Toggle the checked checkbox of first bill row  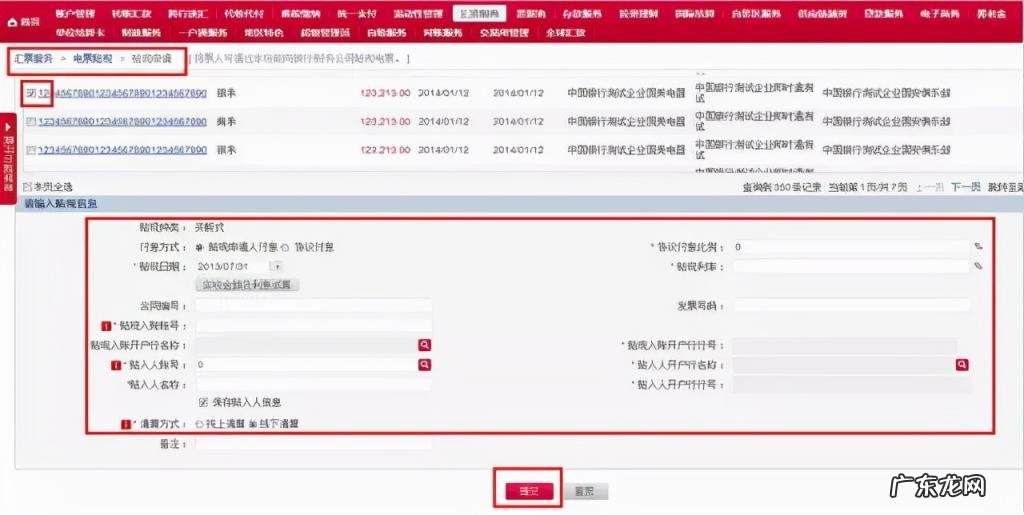pos(31,93)
